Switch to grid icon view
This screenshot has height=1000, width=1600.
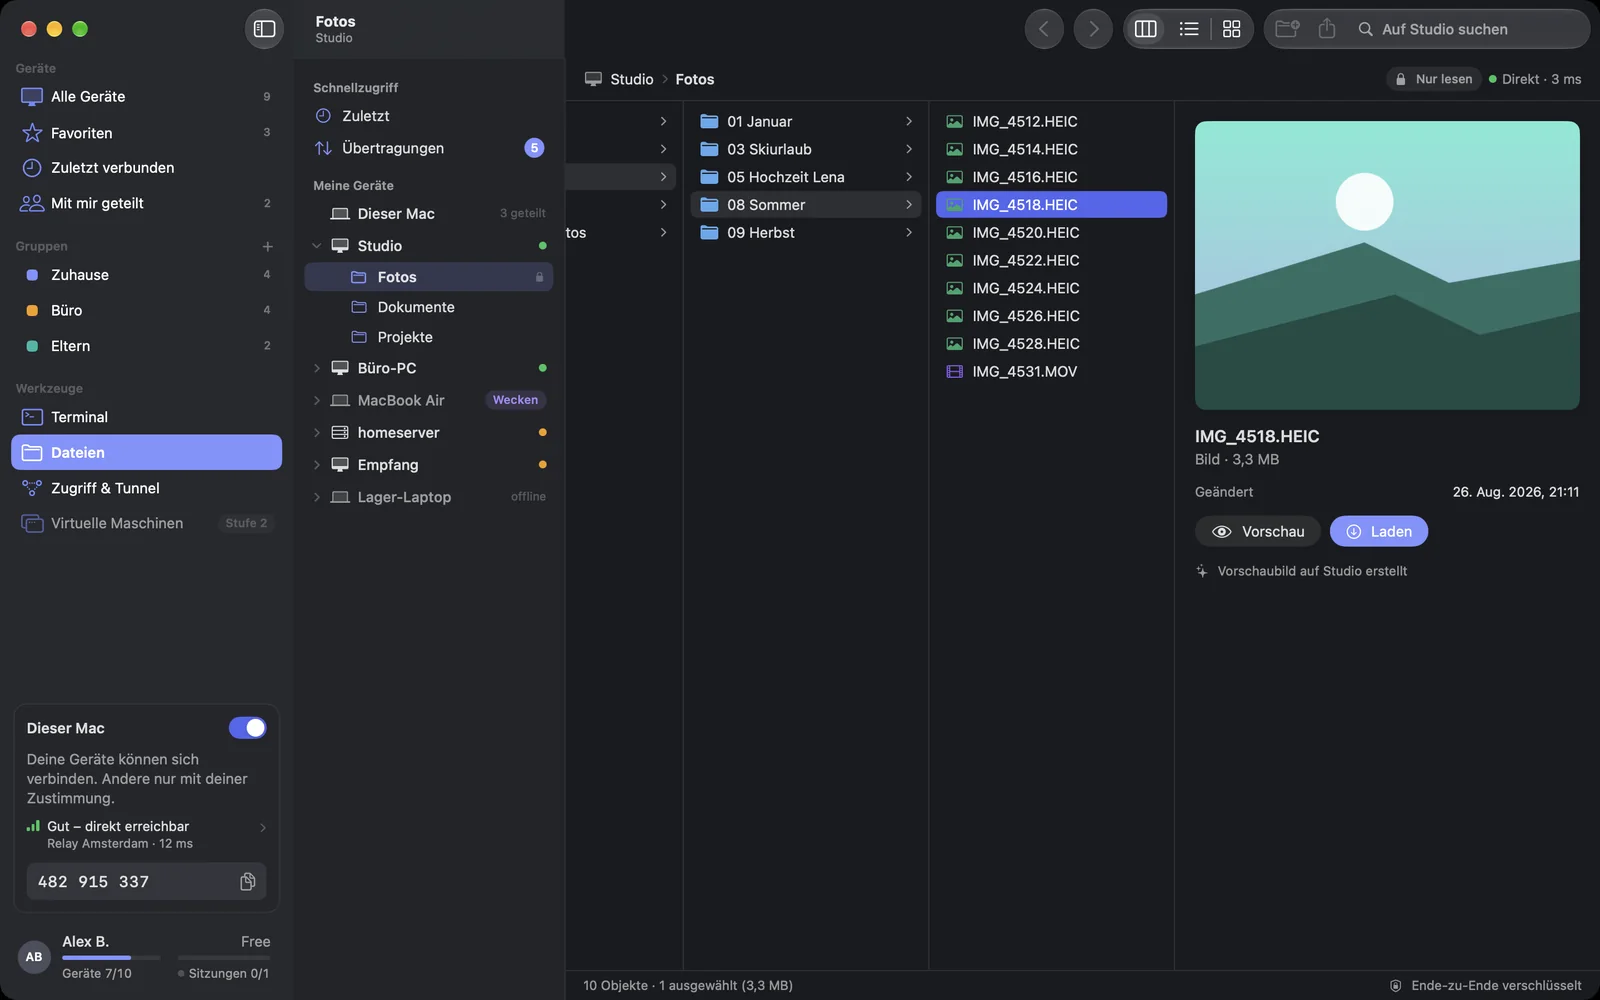[1232, 29]
